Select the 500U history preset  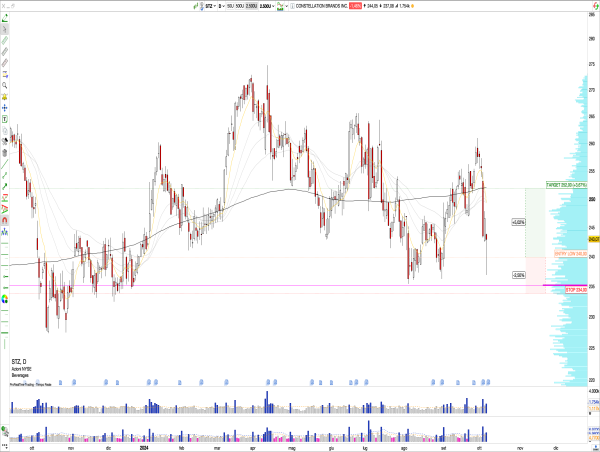point(240,6)
